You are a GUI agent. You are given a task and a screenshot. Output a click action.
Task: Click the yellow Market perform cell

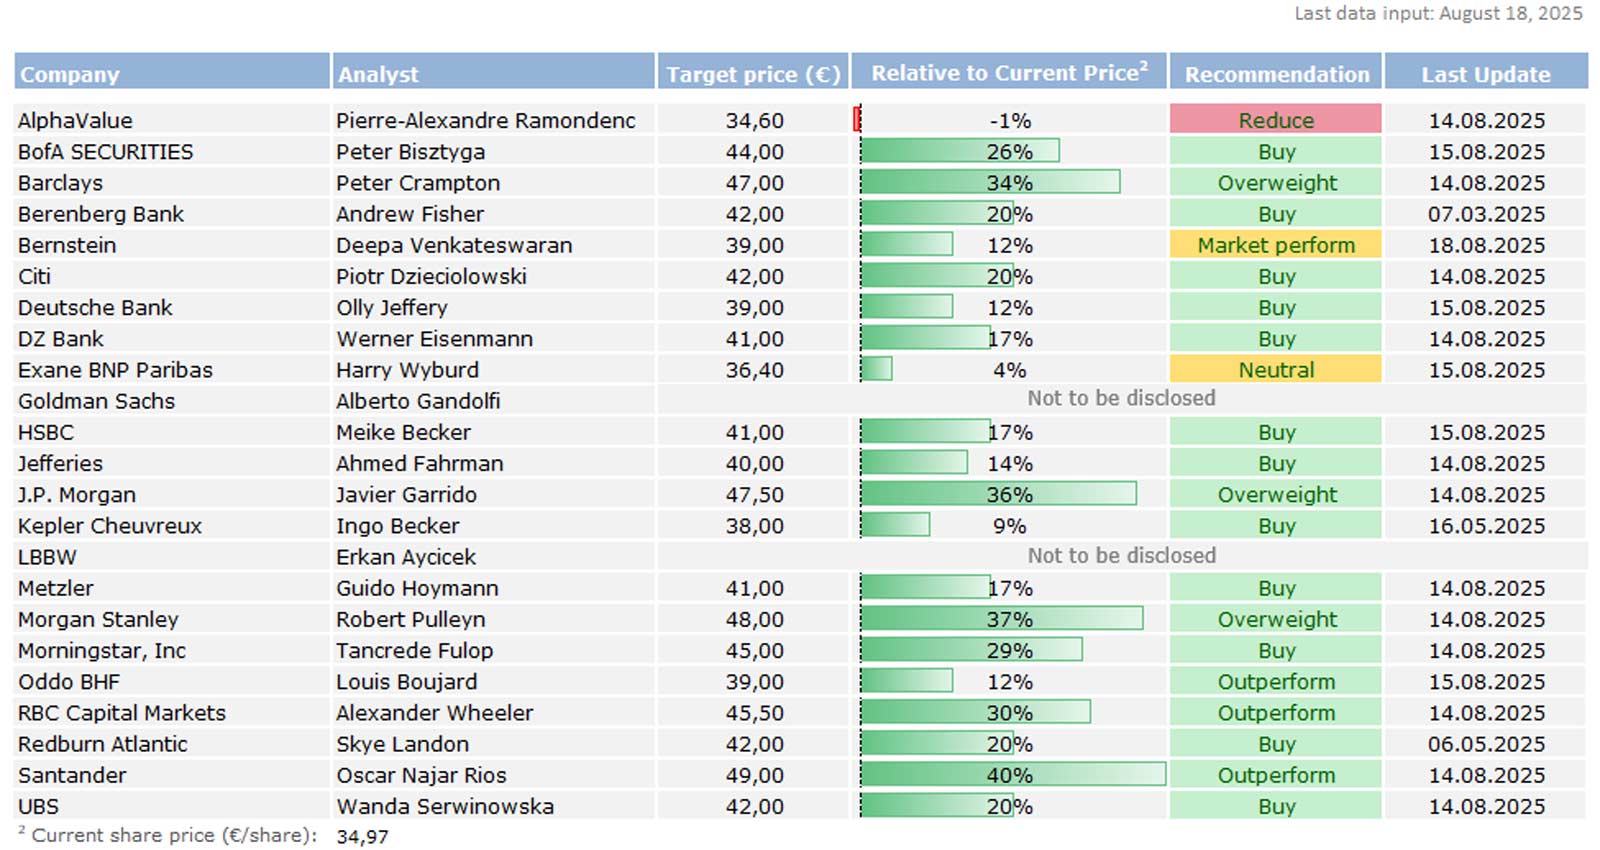[x=1276, y=245]
